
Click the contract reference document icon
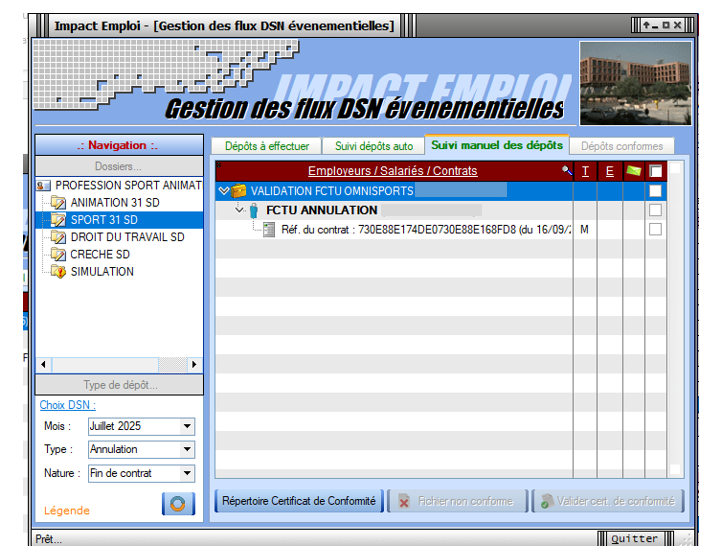pyautogui.click(x=269, y=230)
